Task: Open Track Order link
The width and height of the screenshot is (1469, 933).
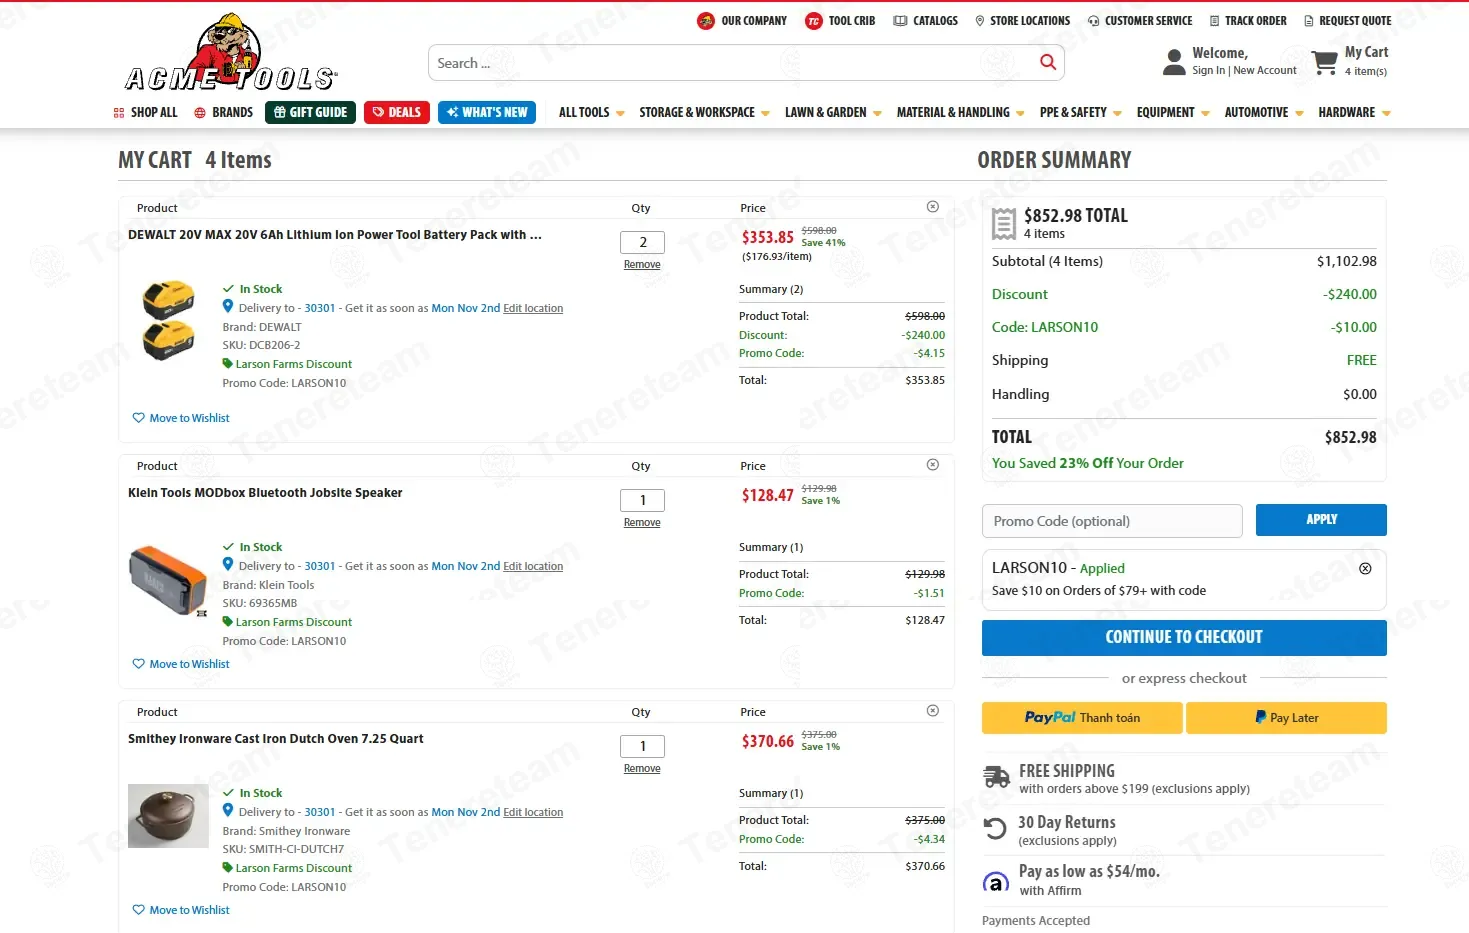Action: coord(1248,21)
